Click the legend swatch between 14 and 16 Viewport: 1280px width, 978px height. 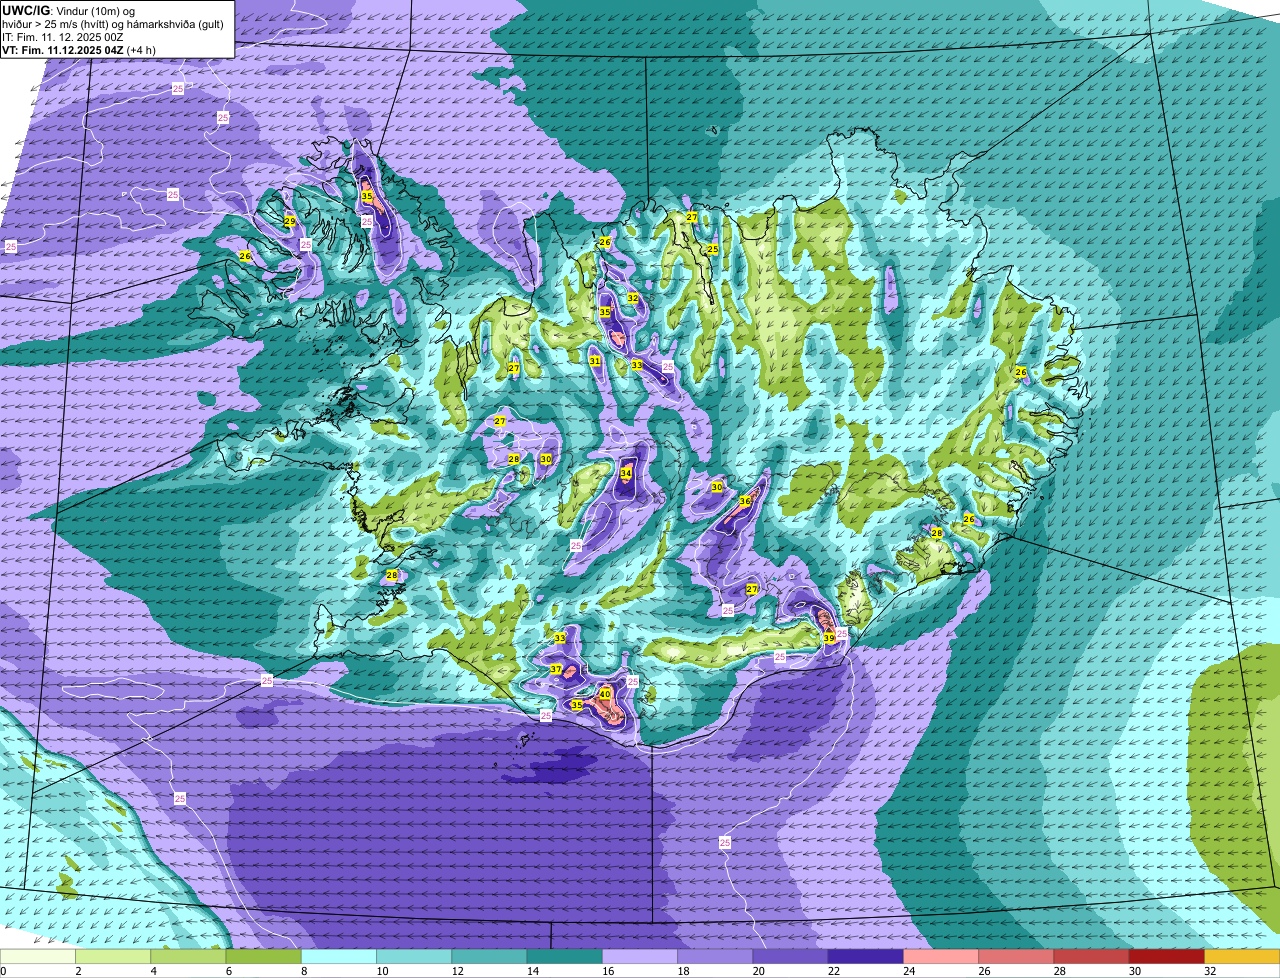pyautogui.click(x=565, y=956)
